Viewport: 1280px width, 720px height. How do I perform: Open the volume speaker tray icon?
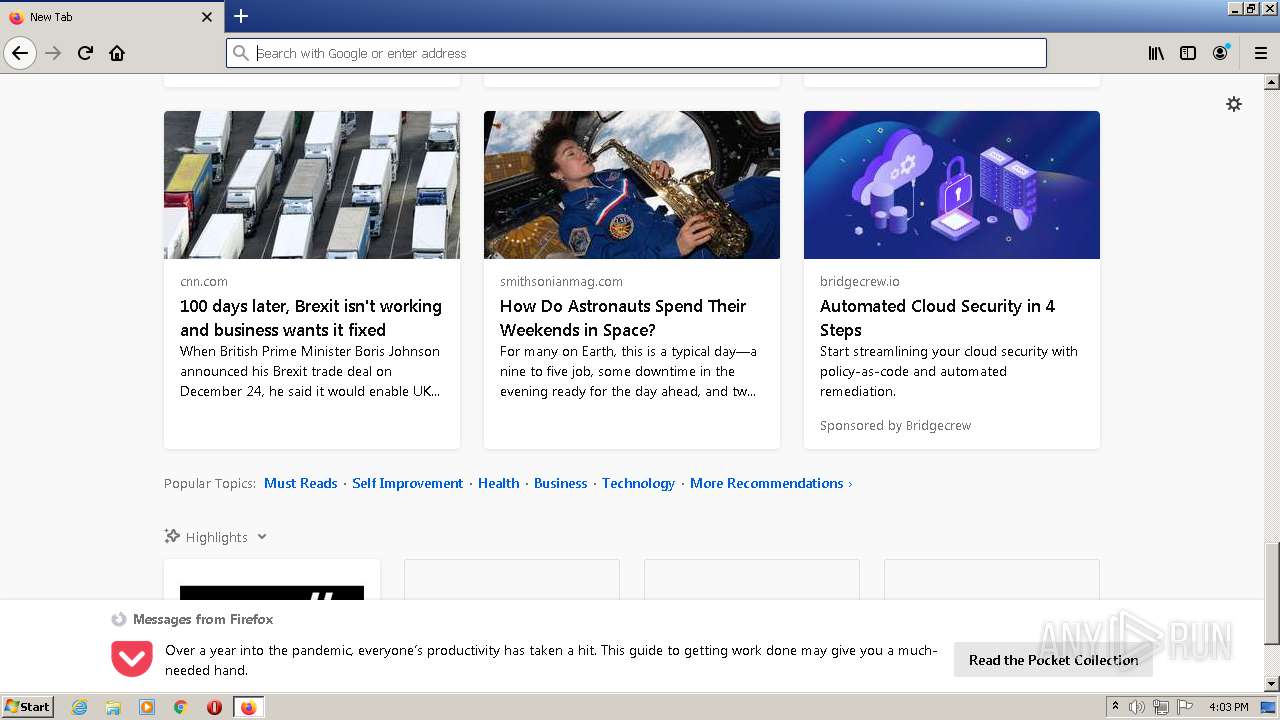1137,707
